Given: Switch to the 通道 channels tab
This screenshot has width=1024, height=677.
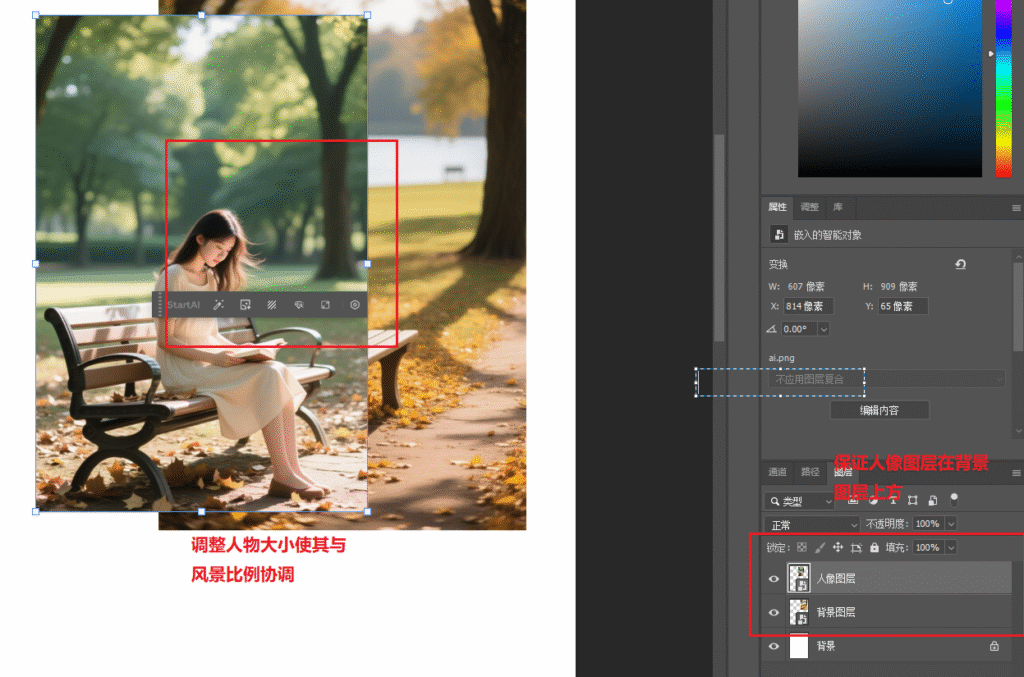Looking at the screenshot, I should tap(777, 472).
